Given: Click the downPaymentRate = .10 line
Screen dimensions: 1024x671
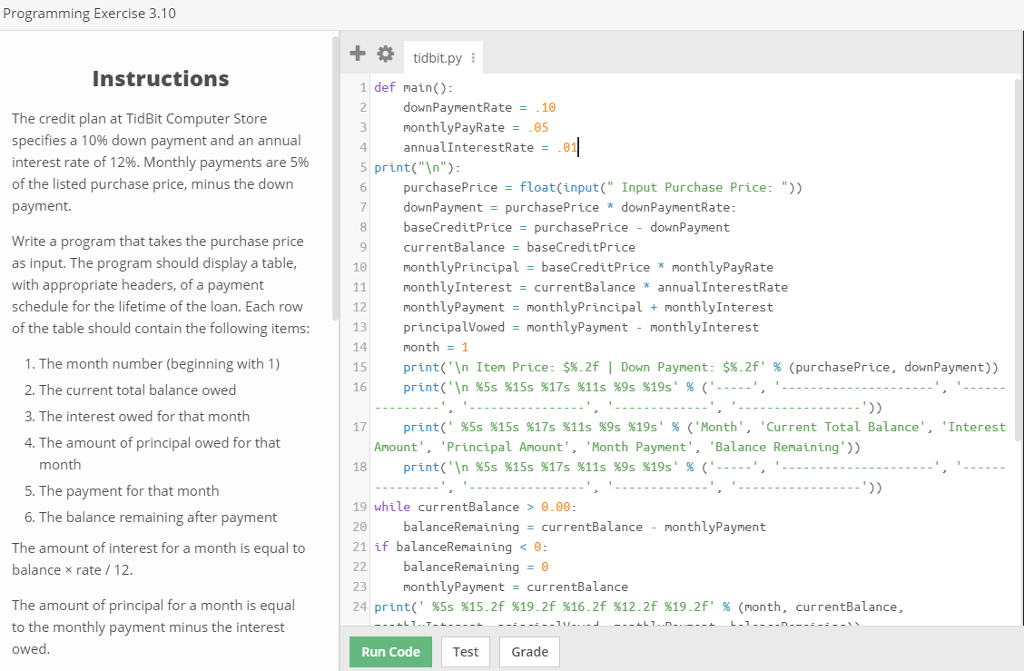Looking at the screenshot, I should tap(479, 108).
